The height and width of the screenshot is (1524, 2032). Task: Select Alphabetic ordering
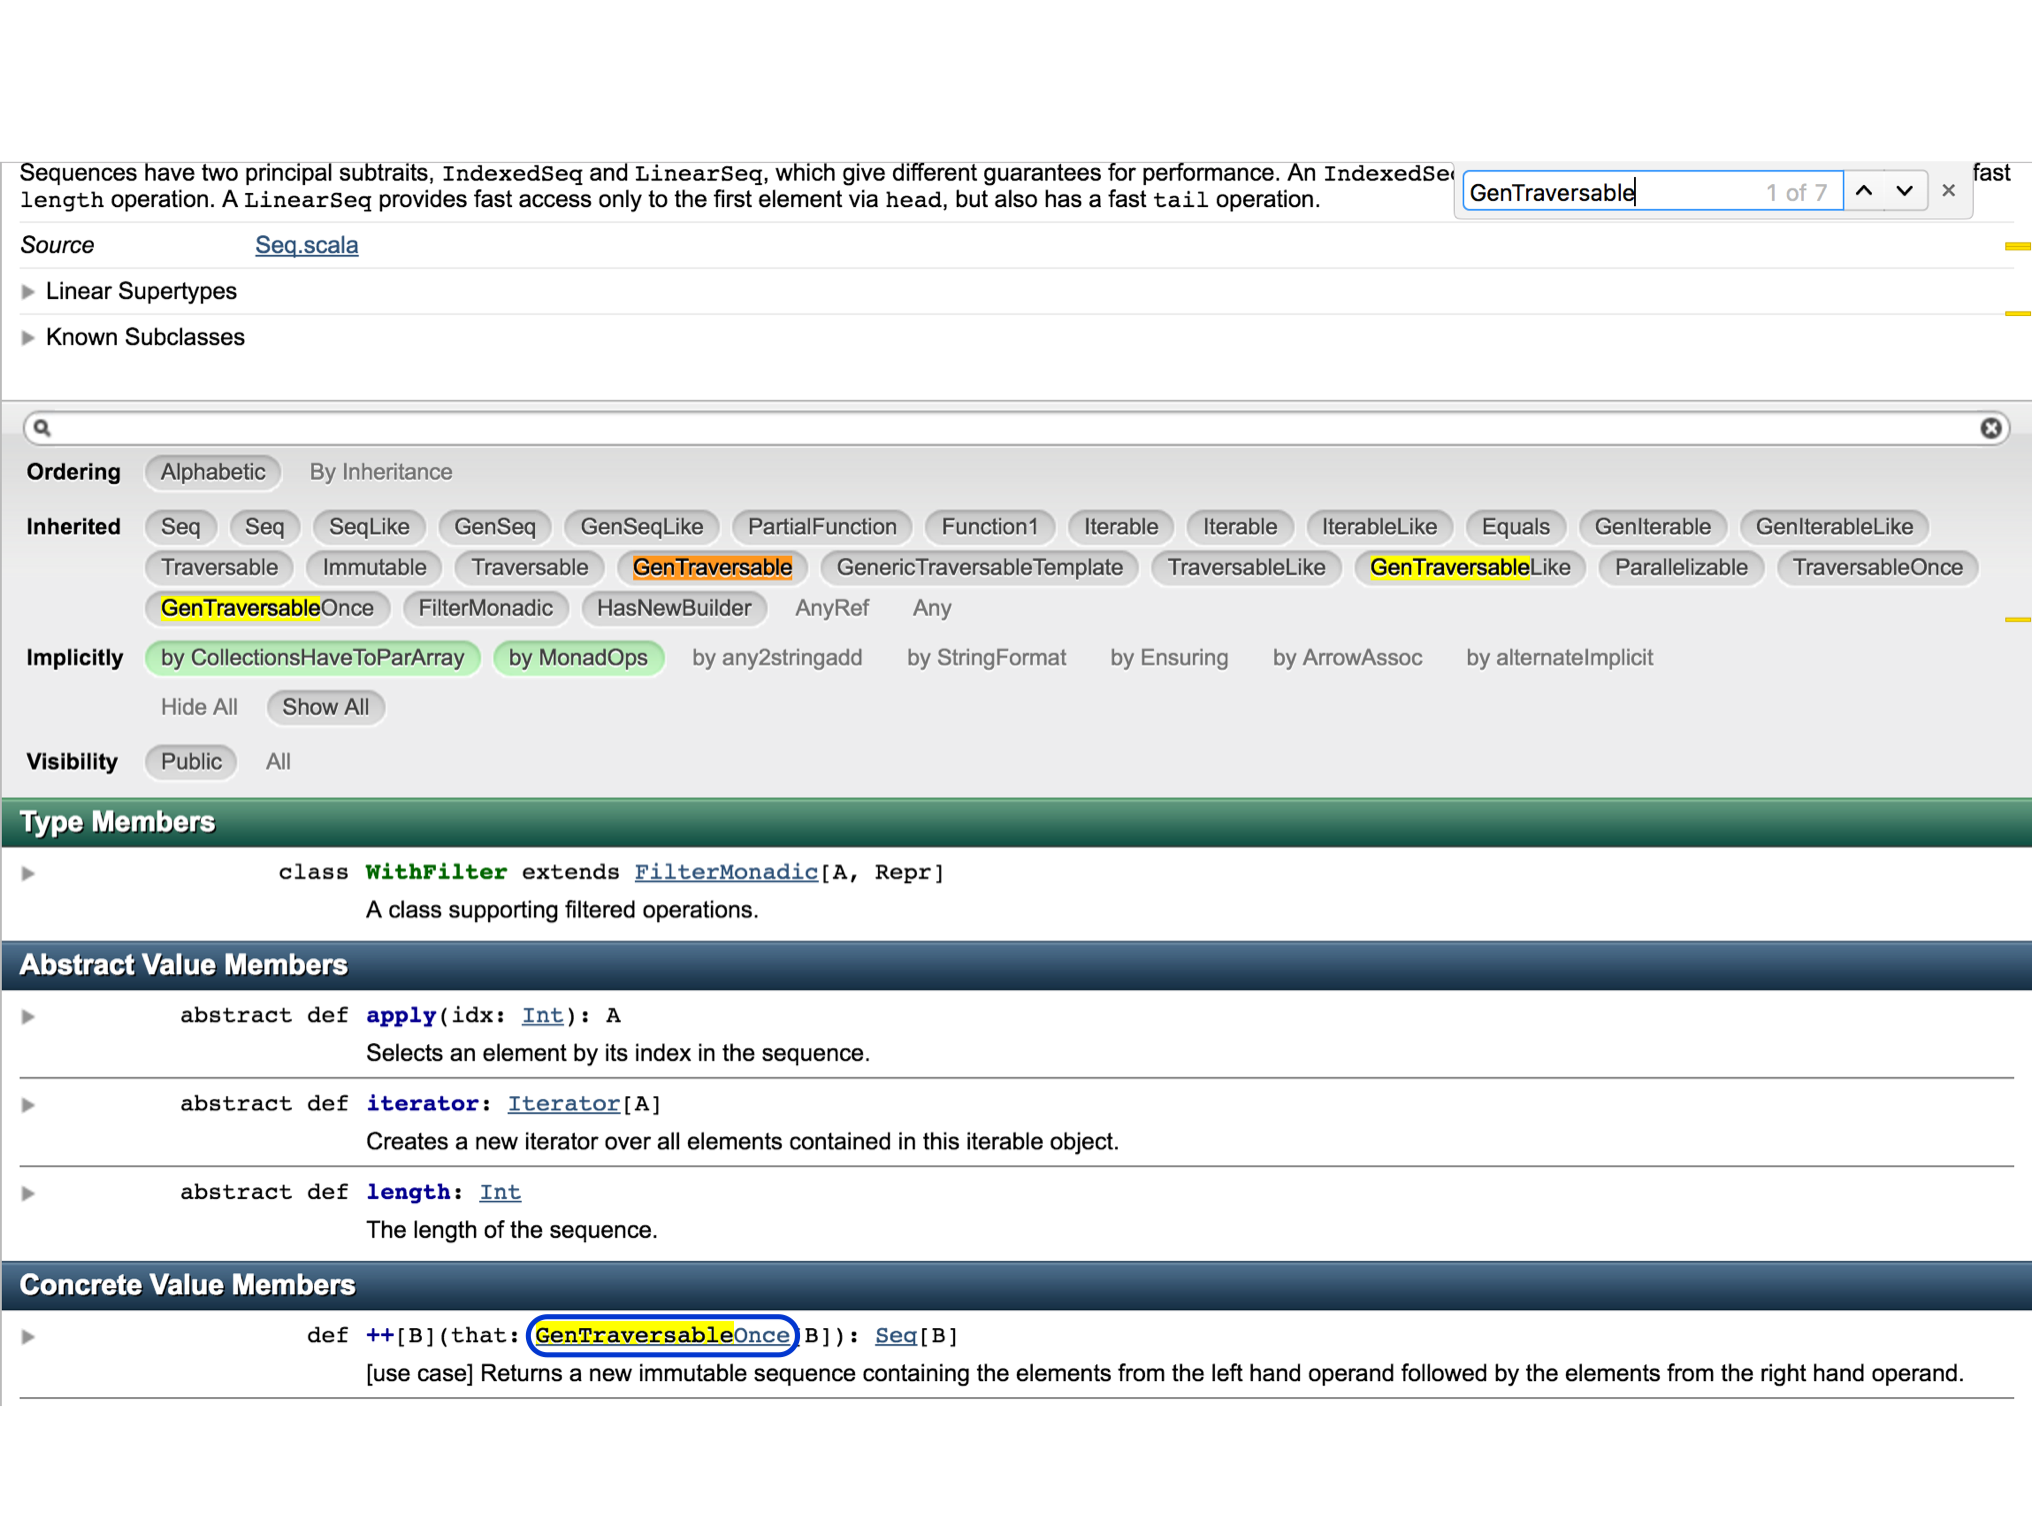pos(212,471)
